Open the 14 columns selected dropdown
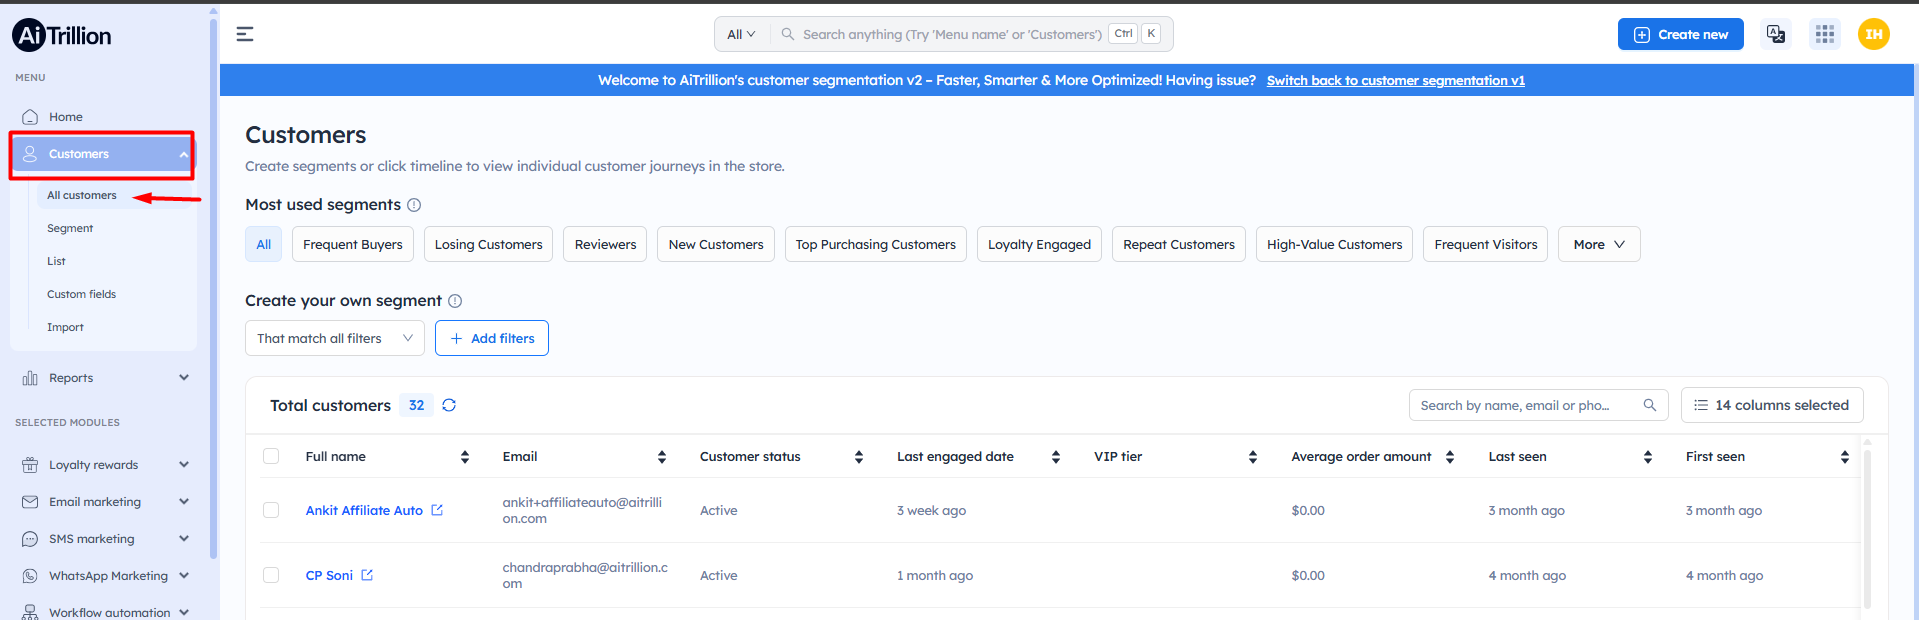The width and height of the screenshot is (1919, 620). coord(1772,405)
